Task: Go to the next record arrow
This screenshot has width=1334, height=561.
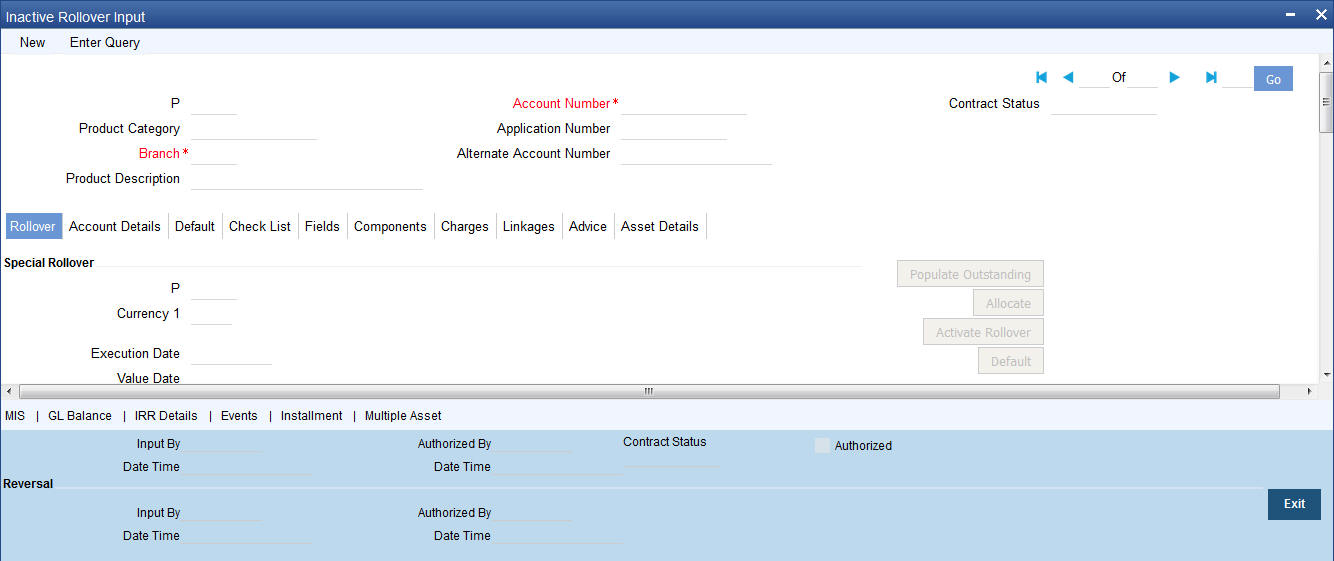Action: point(1175,77)
